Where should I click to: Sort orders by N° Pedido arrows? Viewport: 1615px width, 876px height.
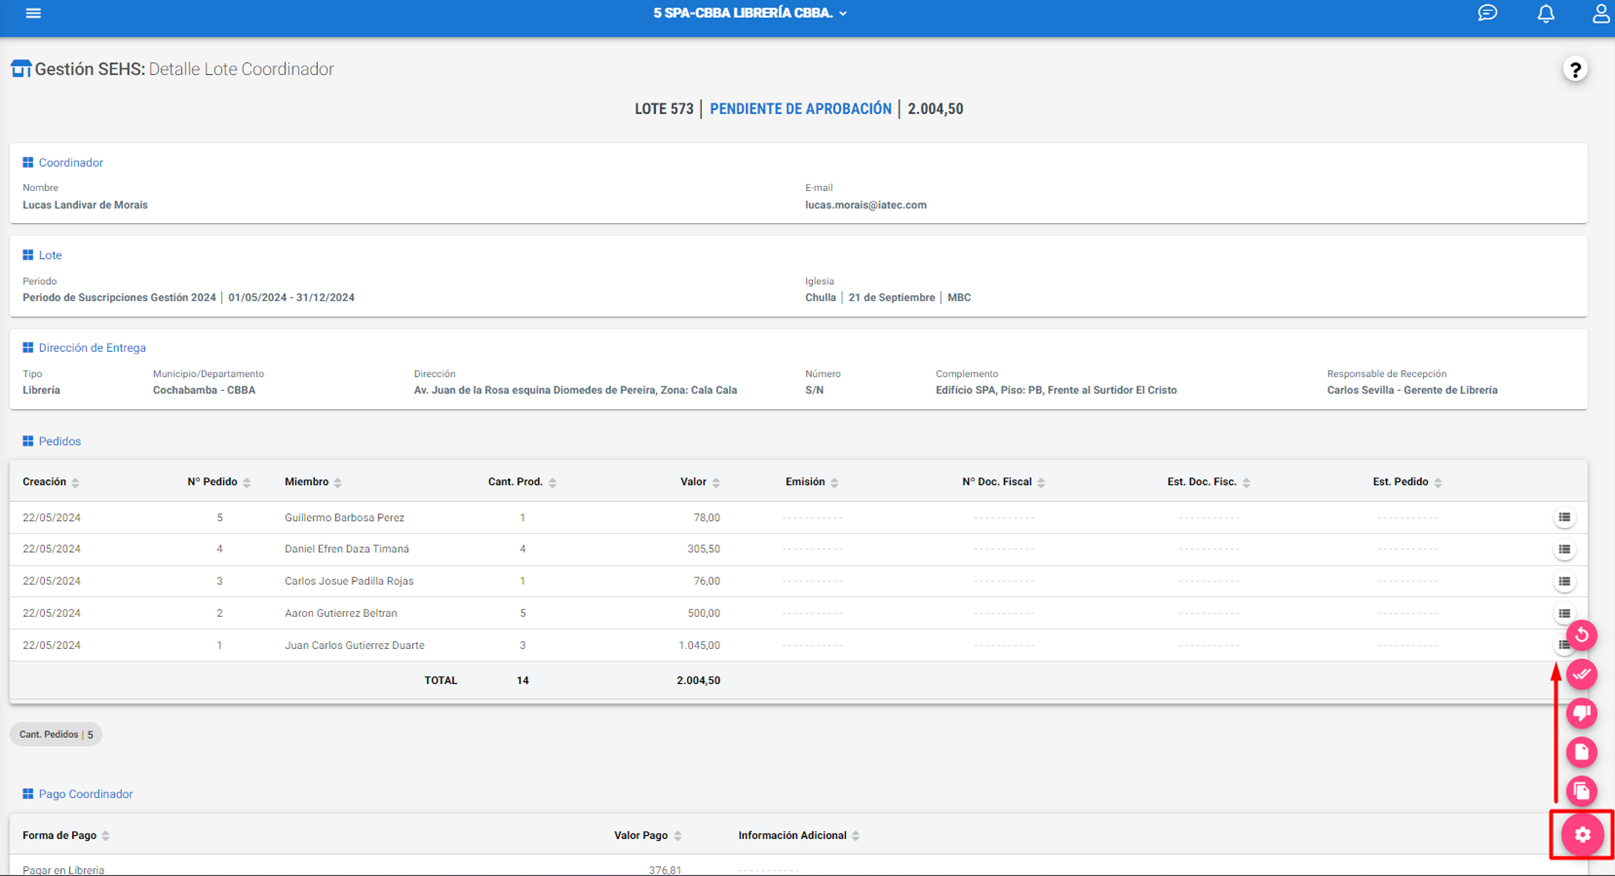(x=247, y=483)
